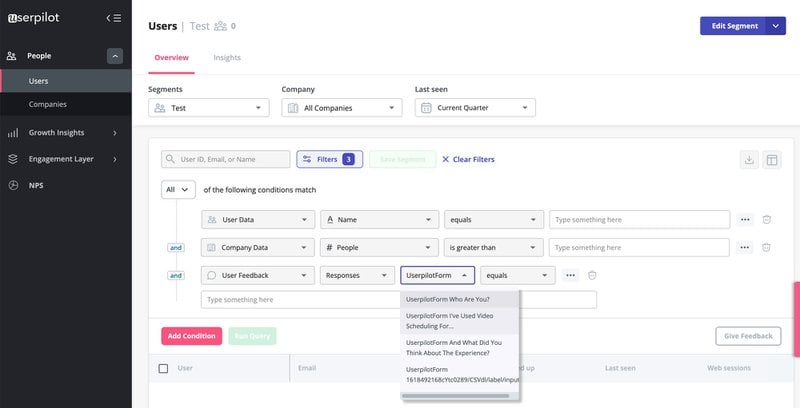The height and width of the screenshot is (408, 800).
Task: Click the Edit Segment button
Action: (733, 26)
